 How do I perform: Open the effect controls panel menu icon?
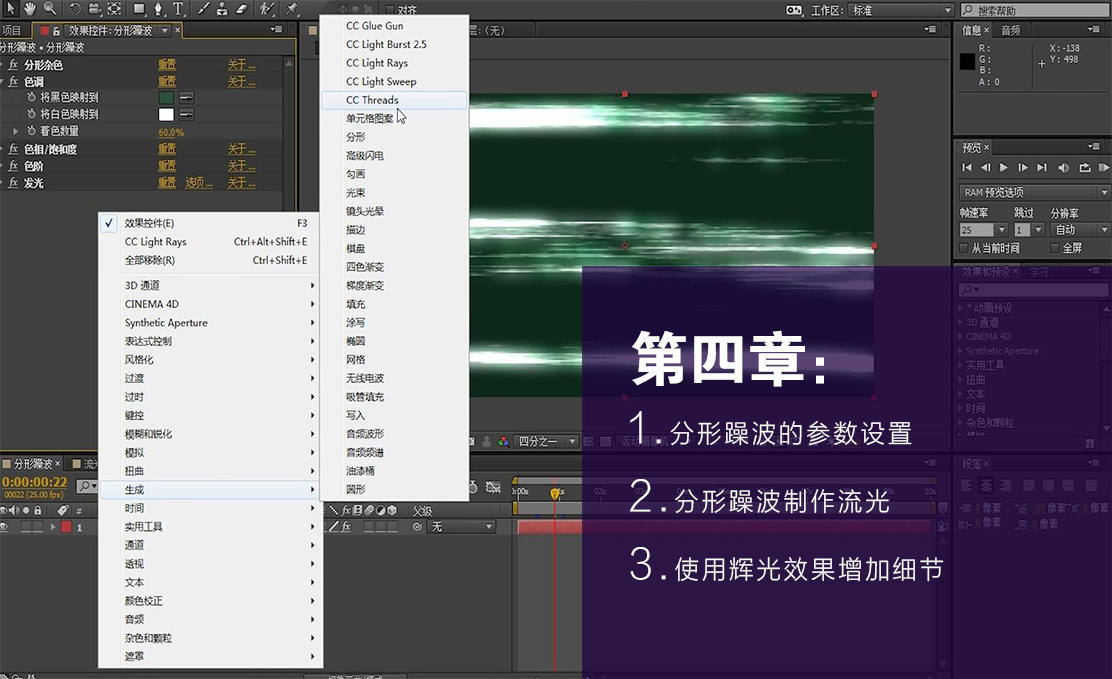coord(276,29)
